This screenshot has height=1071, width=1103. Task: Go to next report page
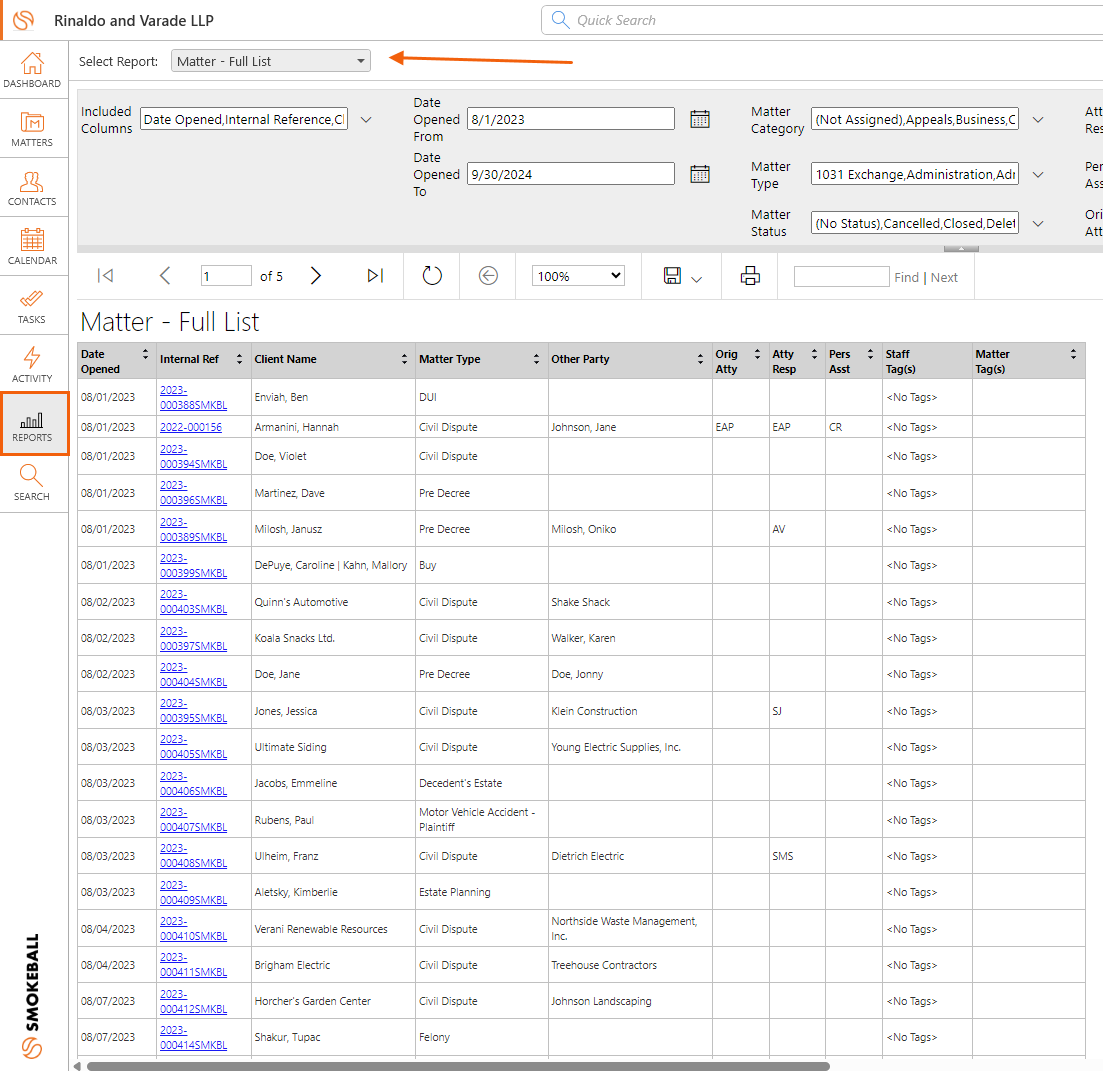(315, 276)
